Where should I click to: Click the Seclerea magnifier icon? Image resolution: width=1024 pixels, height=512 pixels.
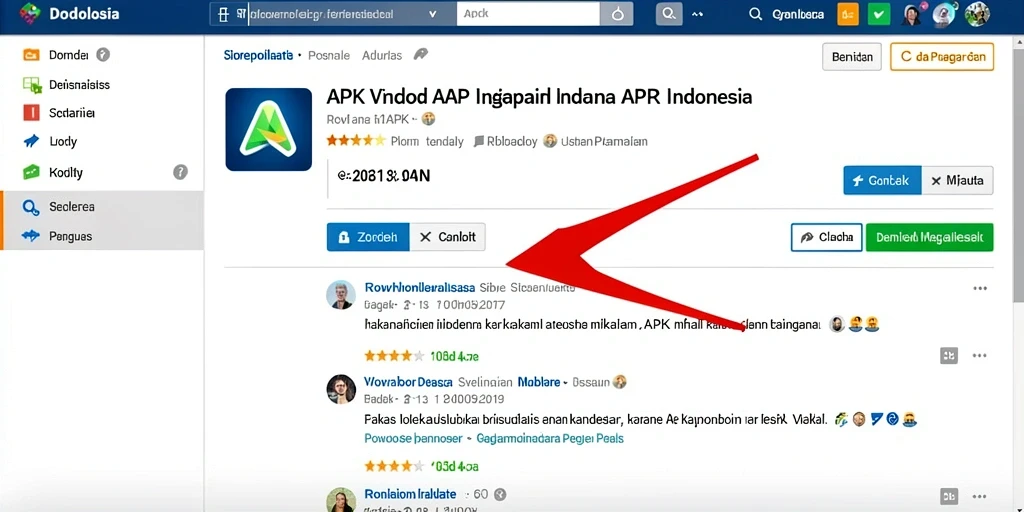[31, 207]
